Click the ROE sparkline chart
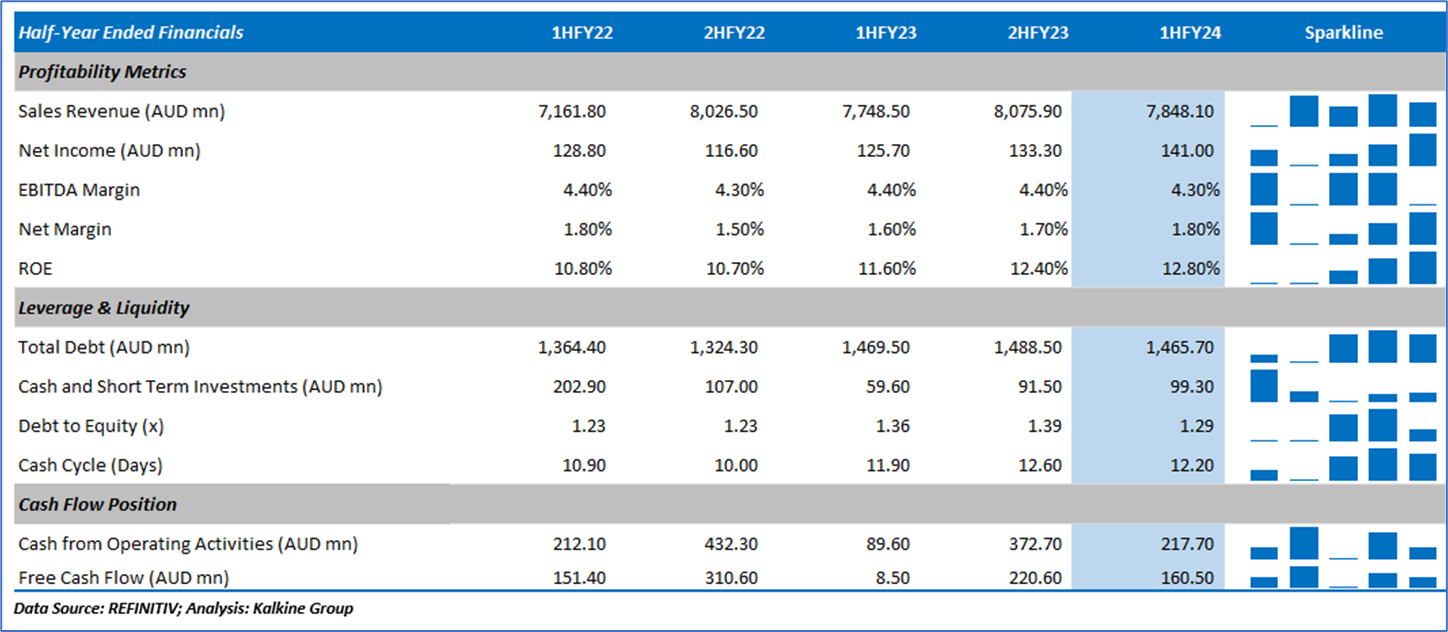This screenshot has width=1448, height=632. click(1343, 269)
